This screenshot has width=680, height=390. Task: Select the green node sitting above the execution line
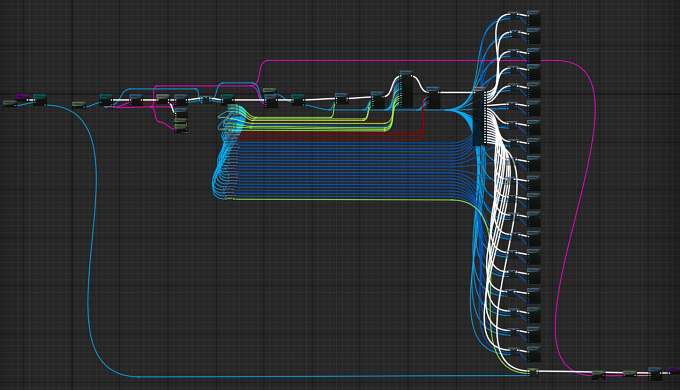pos(269,90)
